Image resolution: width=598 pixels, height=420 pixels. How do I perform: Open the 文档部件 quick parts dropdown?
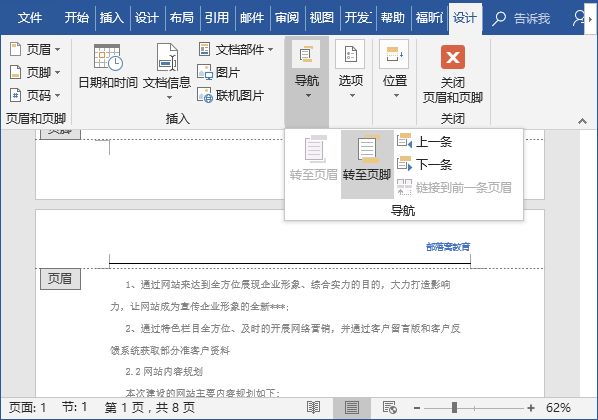[x=236, y=49]
